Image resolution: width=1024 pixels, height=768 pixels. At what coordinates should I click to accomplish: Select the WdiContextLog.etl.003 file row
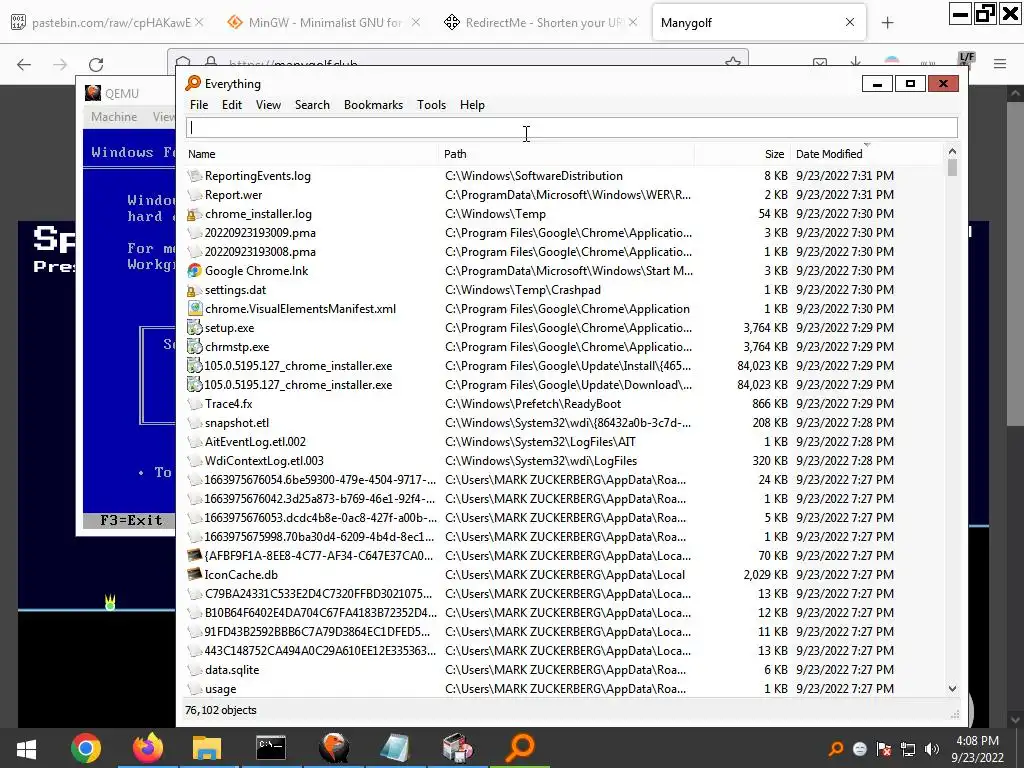click(x=540, y=460)
